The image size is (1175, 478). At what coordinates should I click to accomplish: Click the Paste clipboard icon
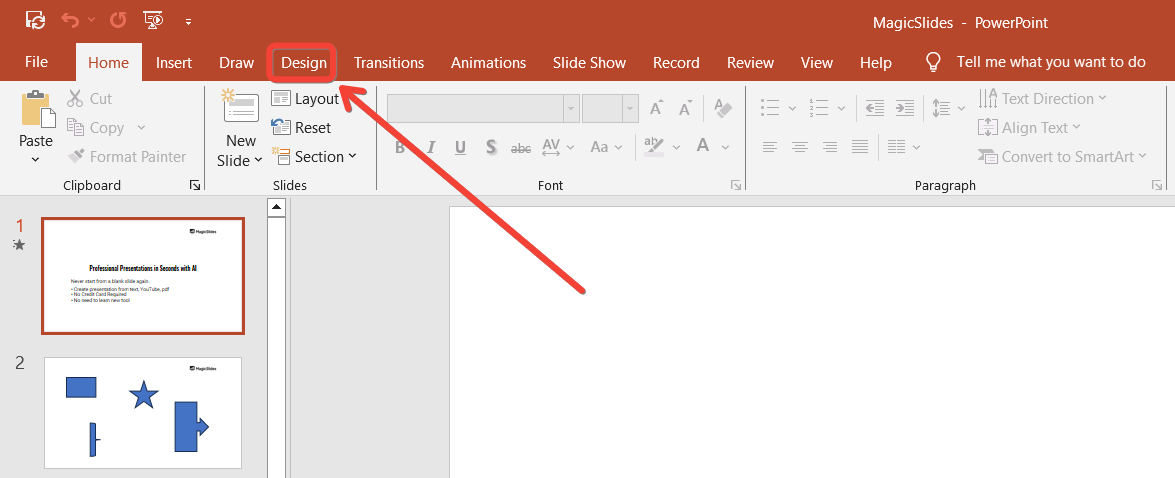tap(39, 109)
